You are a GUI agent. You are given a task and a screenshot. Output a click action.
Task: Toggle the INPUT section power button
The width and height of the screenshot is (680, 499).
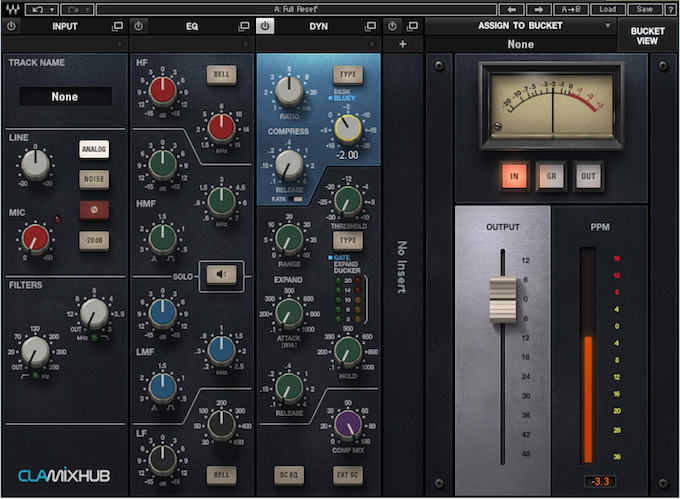pos(11,26)
